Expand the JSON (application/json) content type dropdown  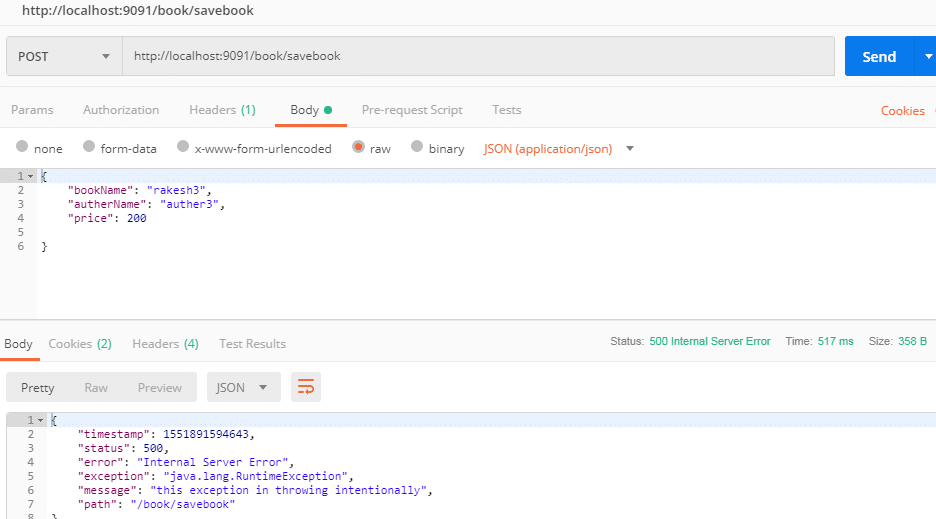pyautogui.click(x=630, y=148)
